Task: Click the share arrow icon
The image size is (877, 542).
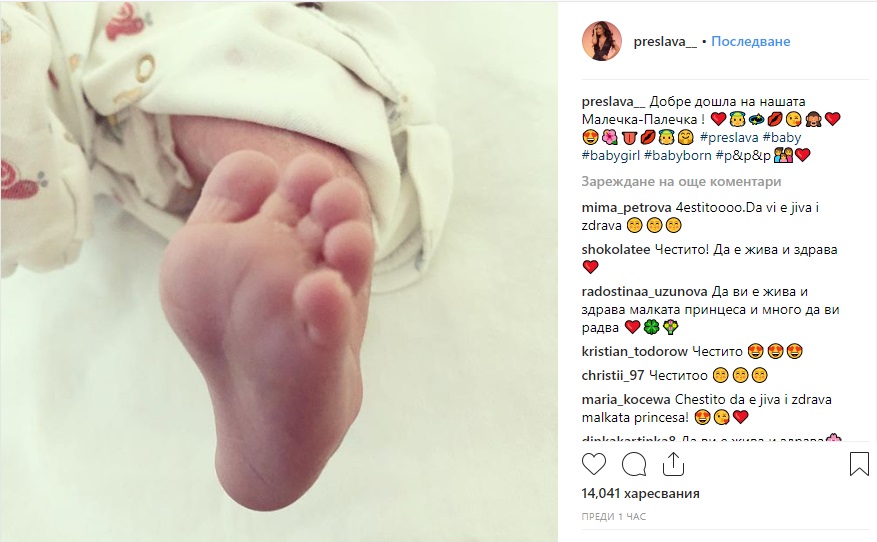Action: [673, 464]
